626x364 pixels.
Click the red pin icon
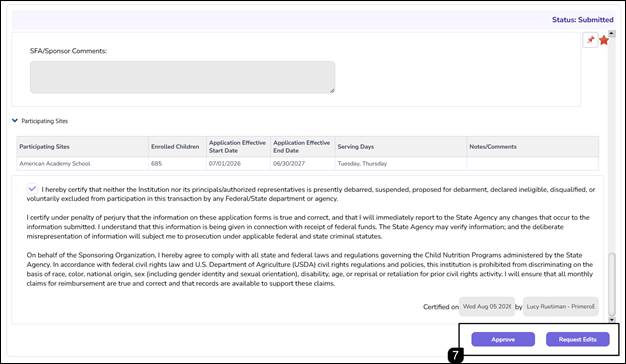pyautogui.click(x=590, y=40)
